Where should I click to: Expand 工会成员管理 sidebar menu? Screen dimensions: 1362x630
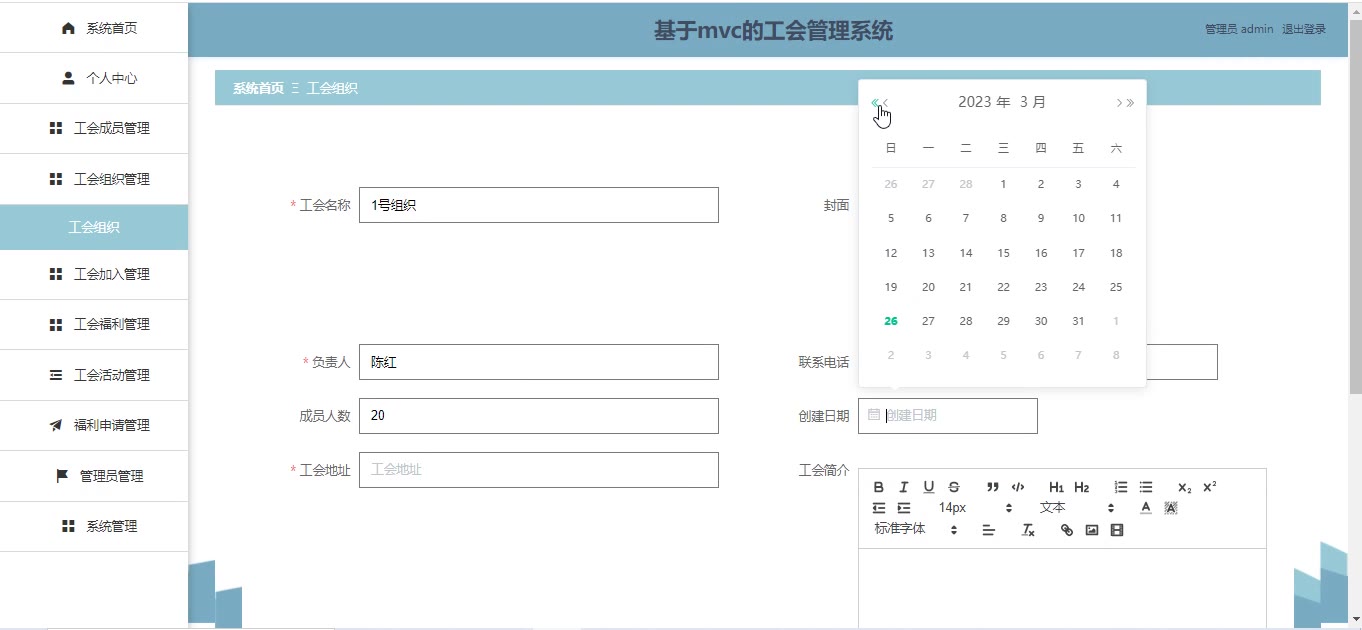(x=94, y=128)
